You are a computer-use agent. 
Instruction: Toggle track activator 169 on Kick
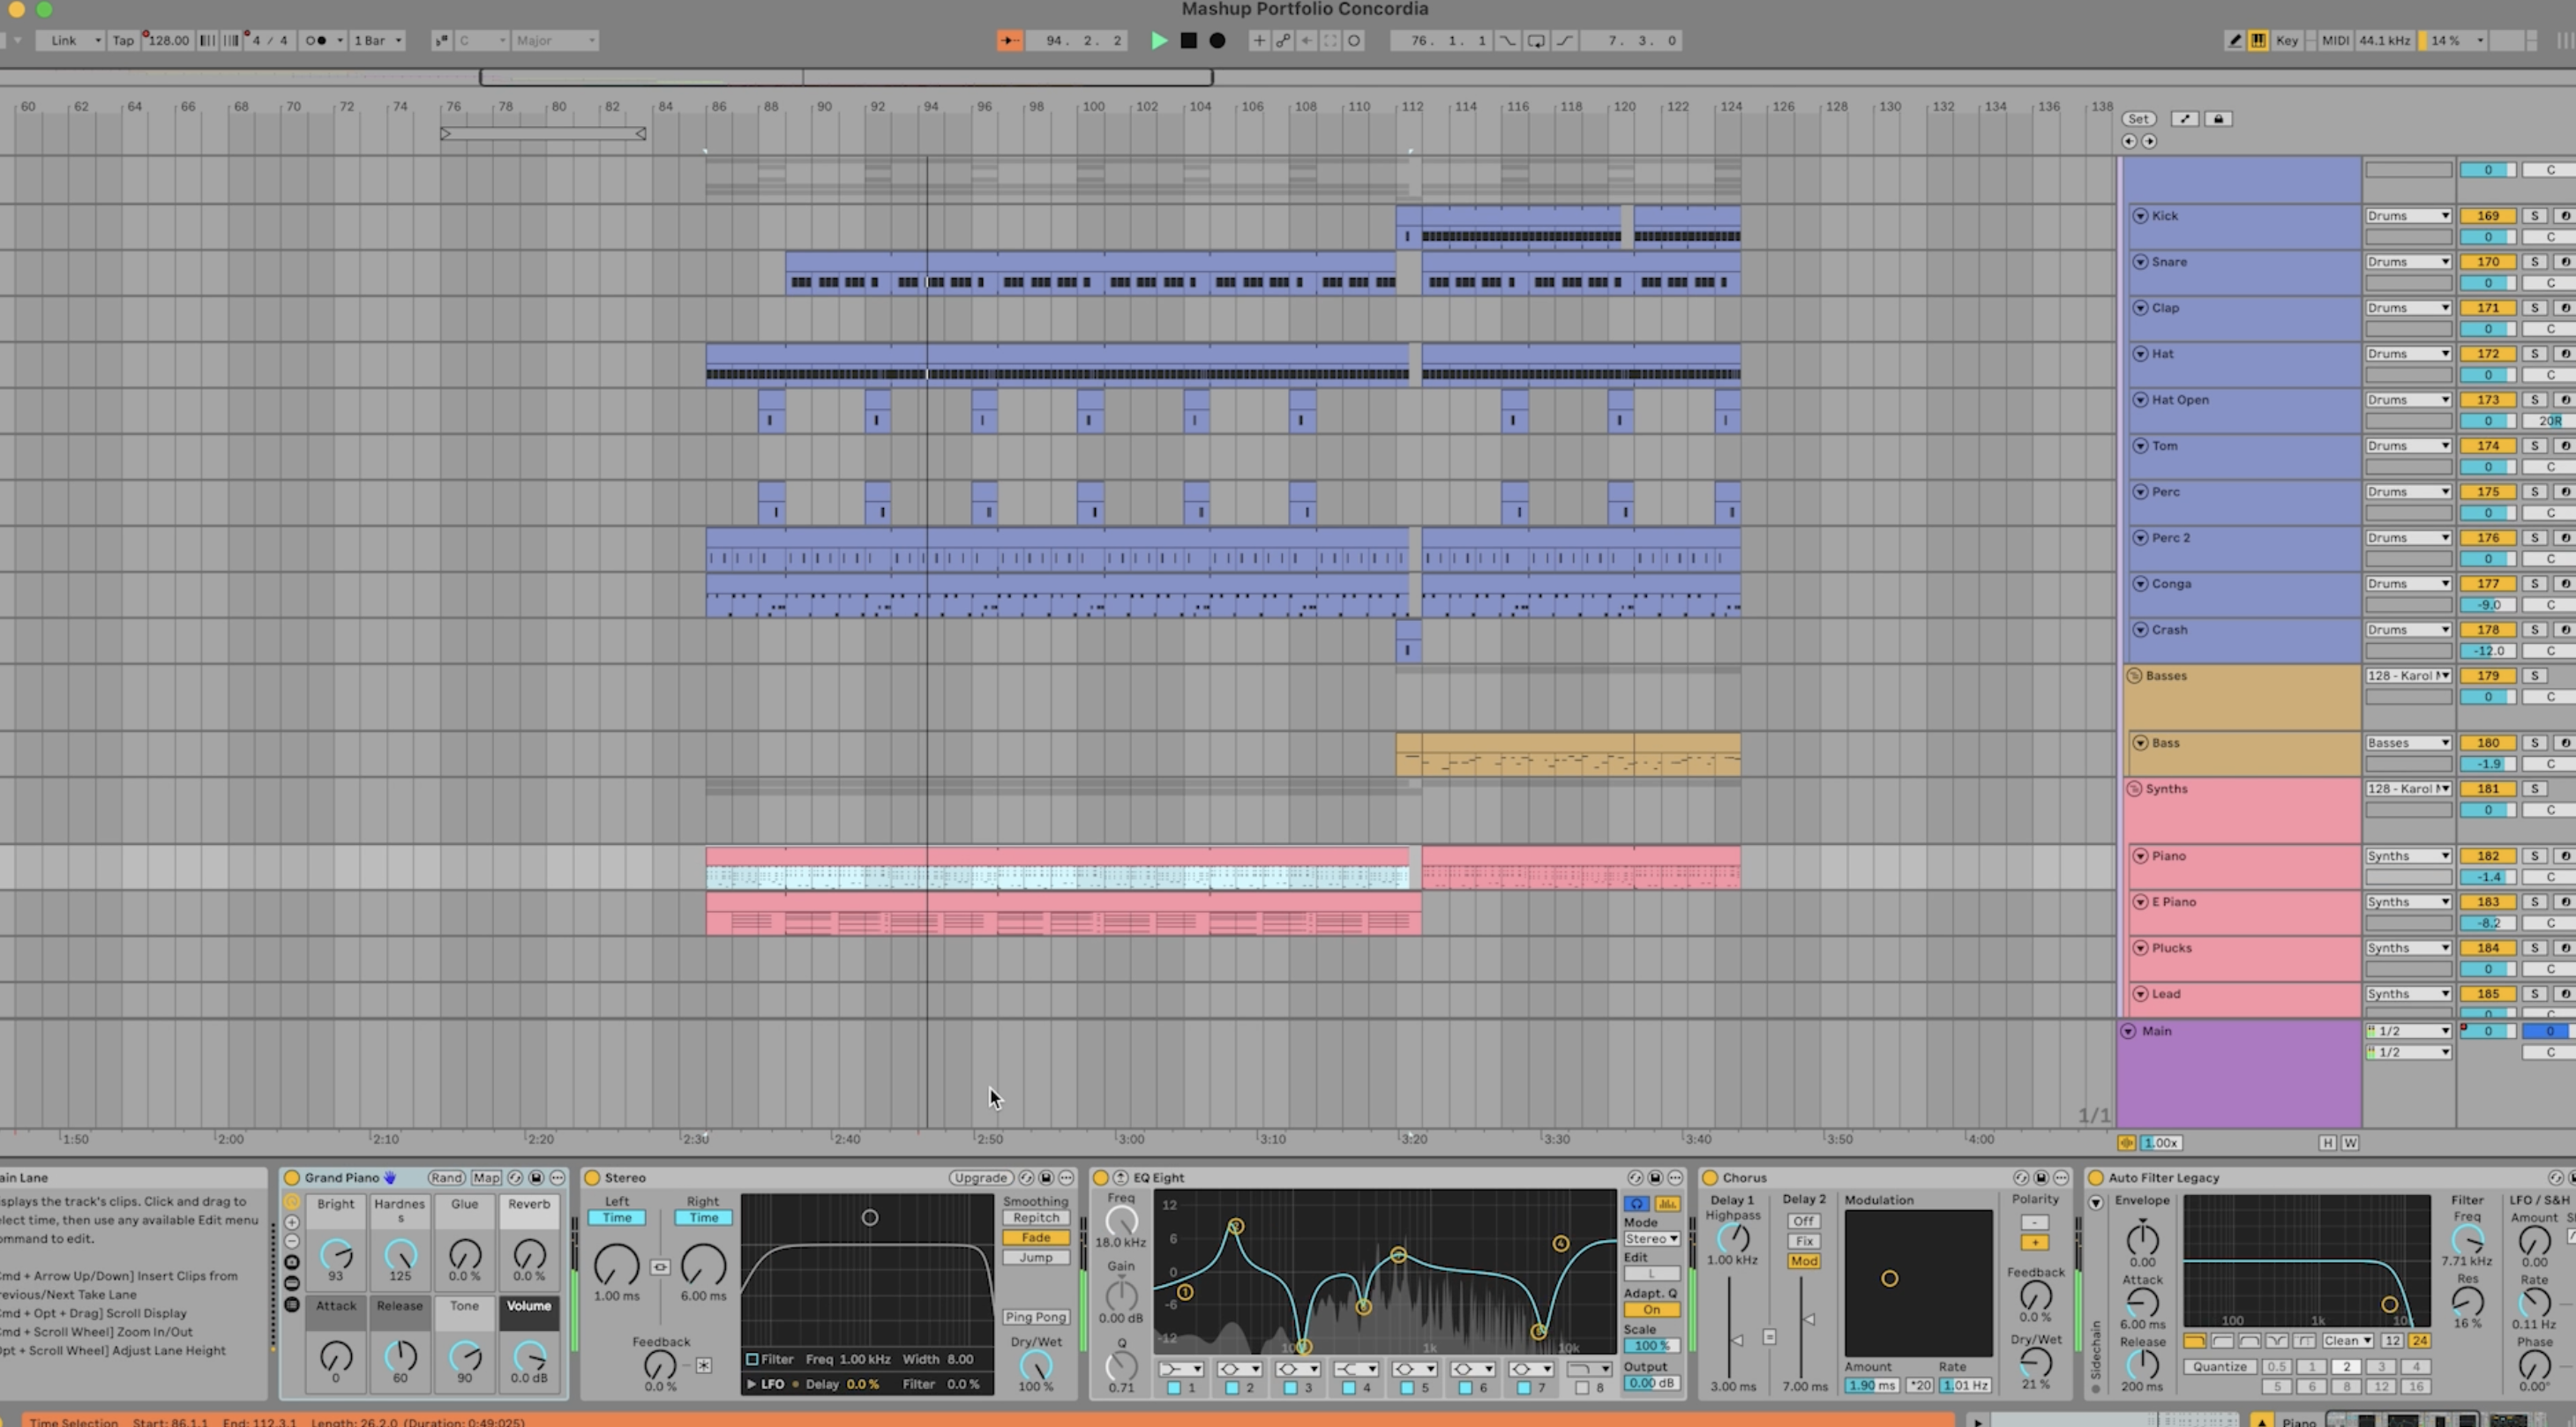[2487, 215]
